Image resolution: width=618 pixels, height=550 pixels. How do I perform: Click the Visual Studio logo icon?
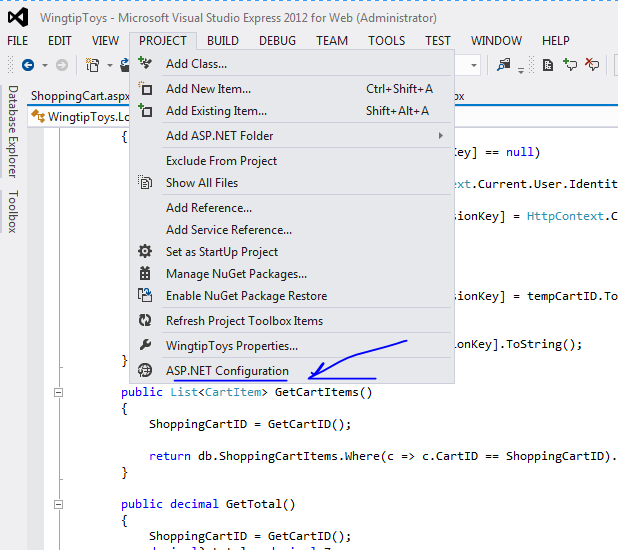click(18, 17)
